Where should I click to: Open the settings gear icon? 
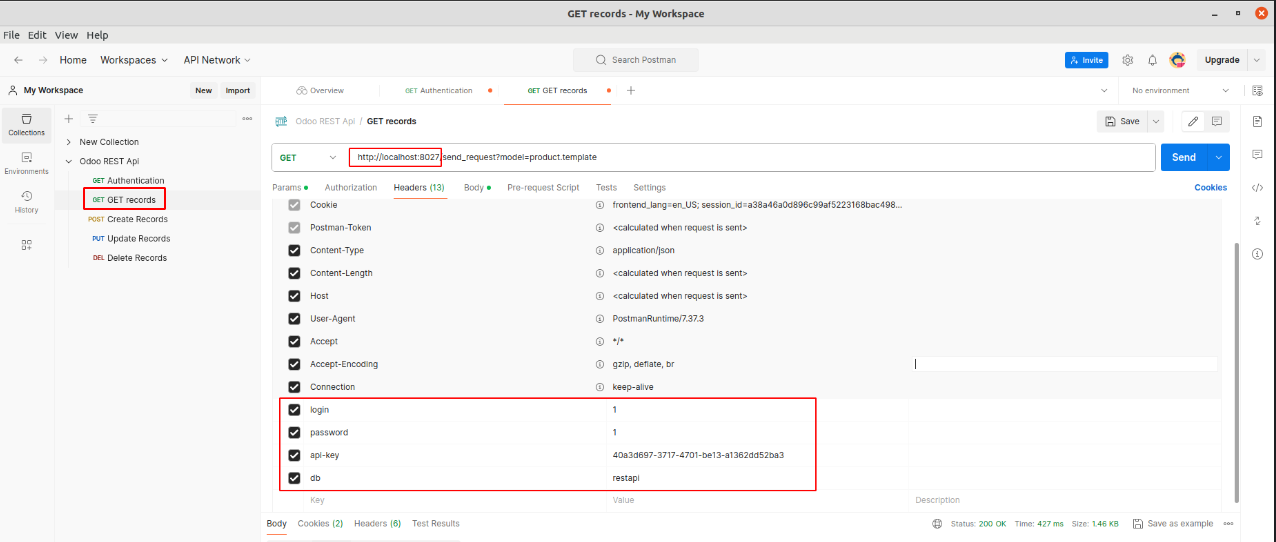[x=1128, y=60]
